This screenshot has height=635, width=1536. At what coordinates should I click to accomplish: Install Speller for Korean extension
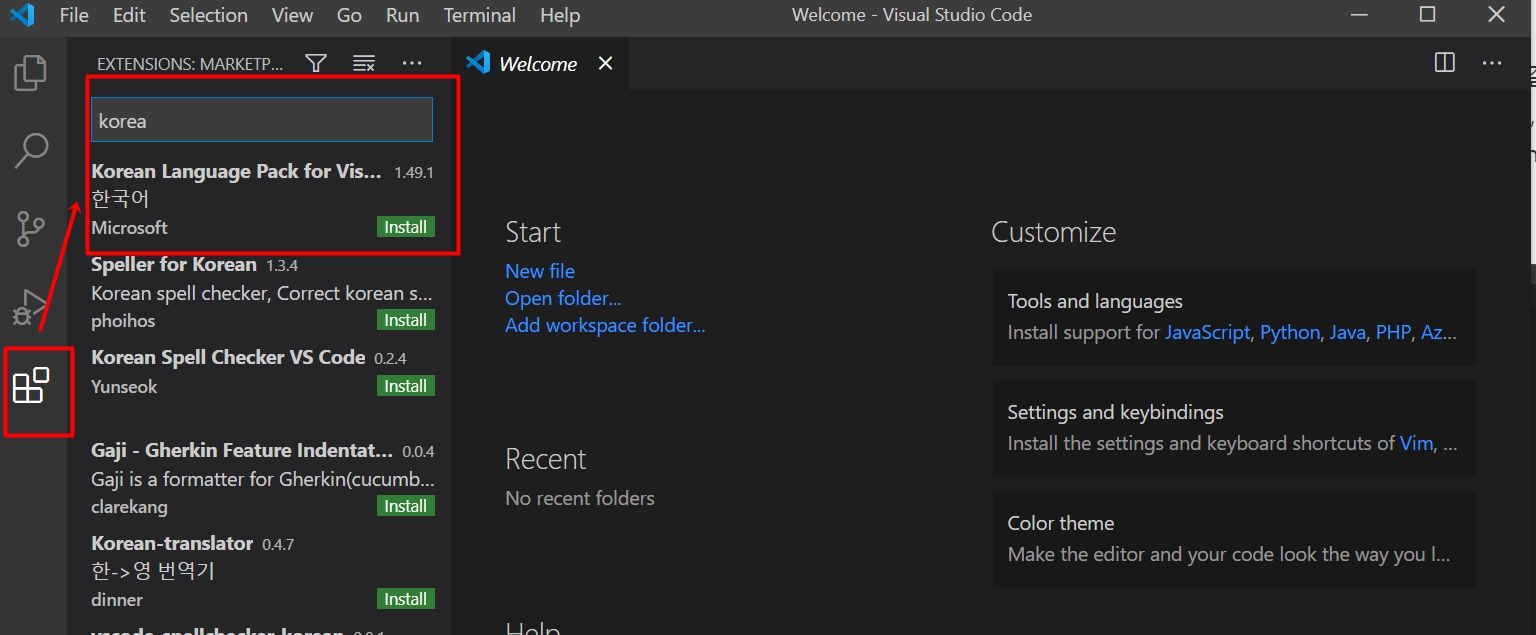pyautogui.click(x=406, y=320)
